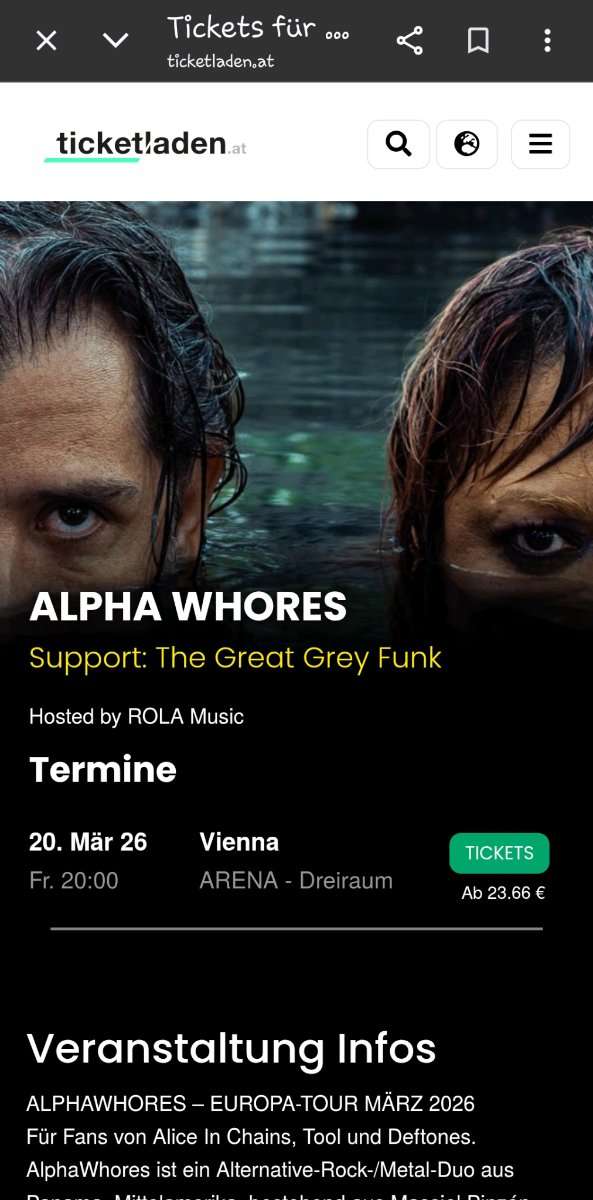Click the Hosted by ROLA Music label
This screenshot has height=1200, width=593.
(x=136, y=716)
